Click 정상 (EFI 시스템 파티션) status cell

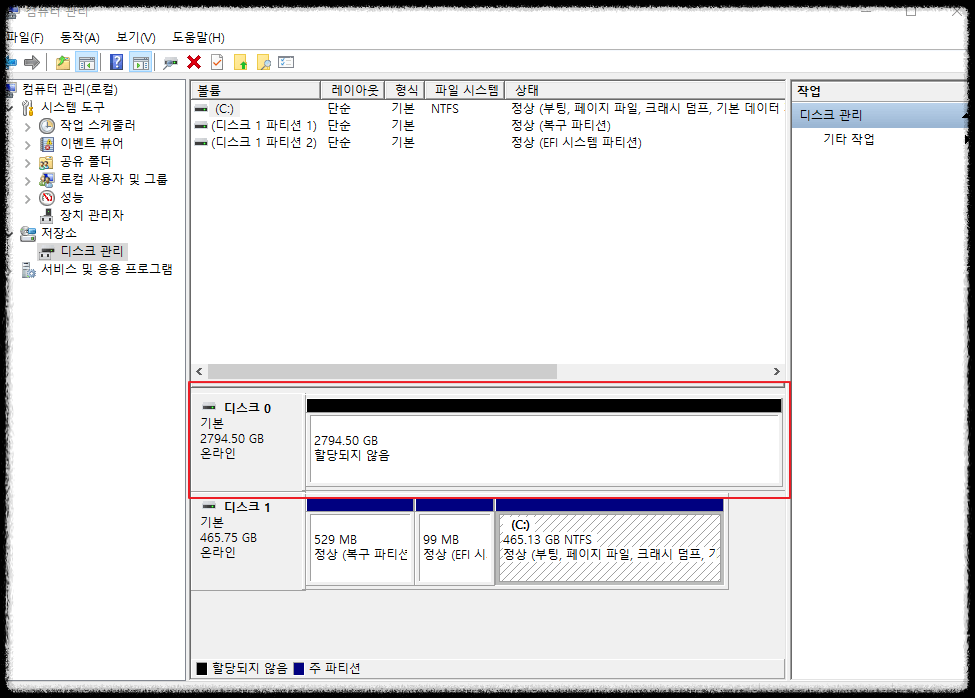point(576,142)
